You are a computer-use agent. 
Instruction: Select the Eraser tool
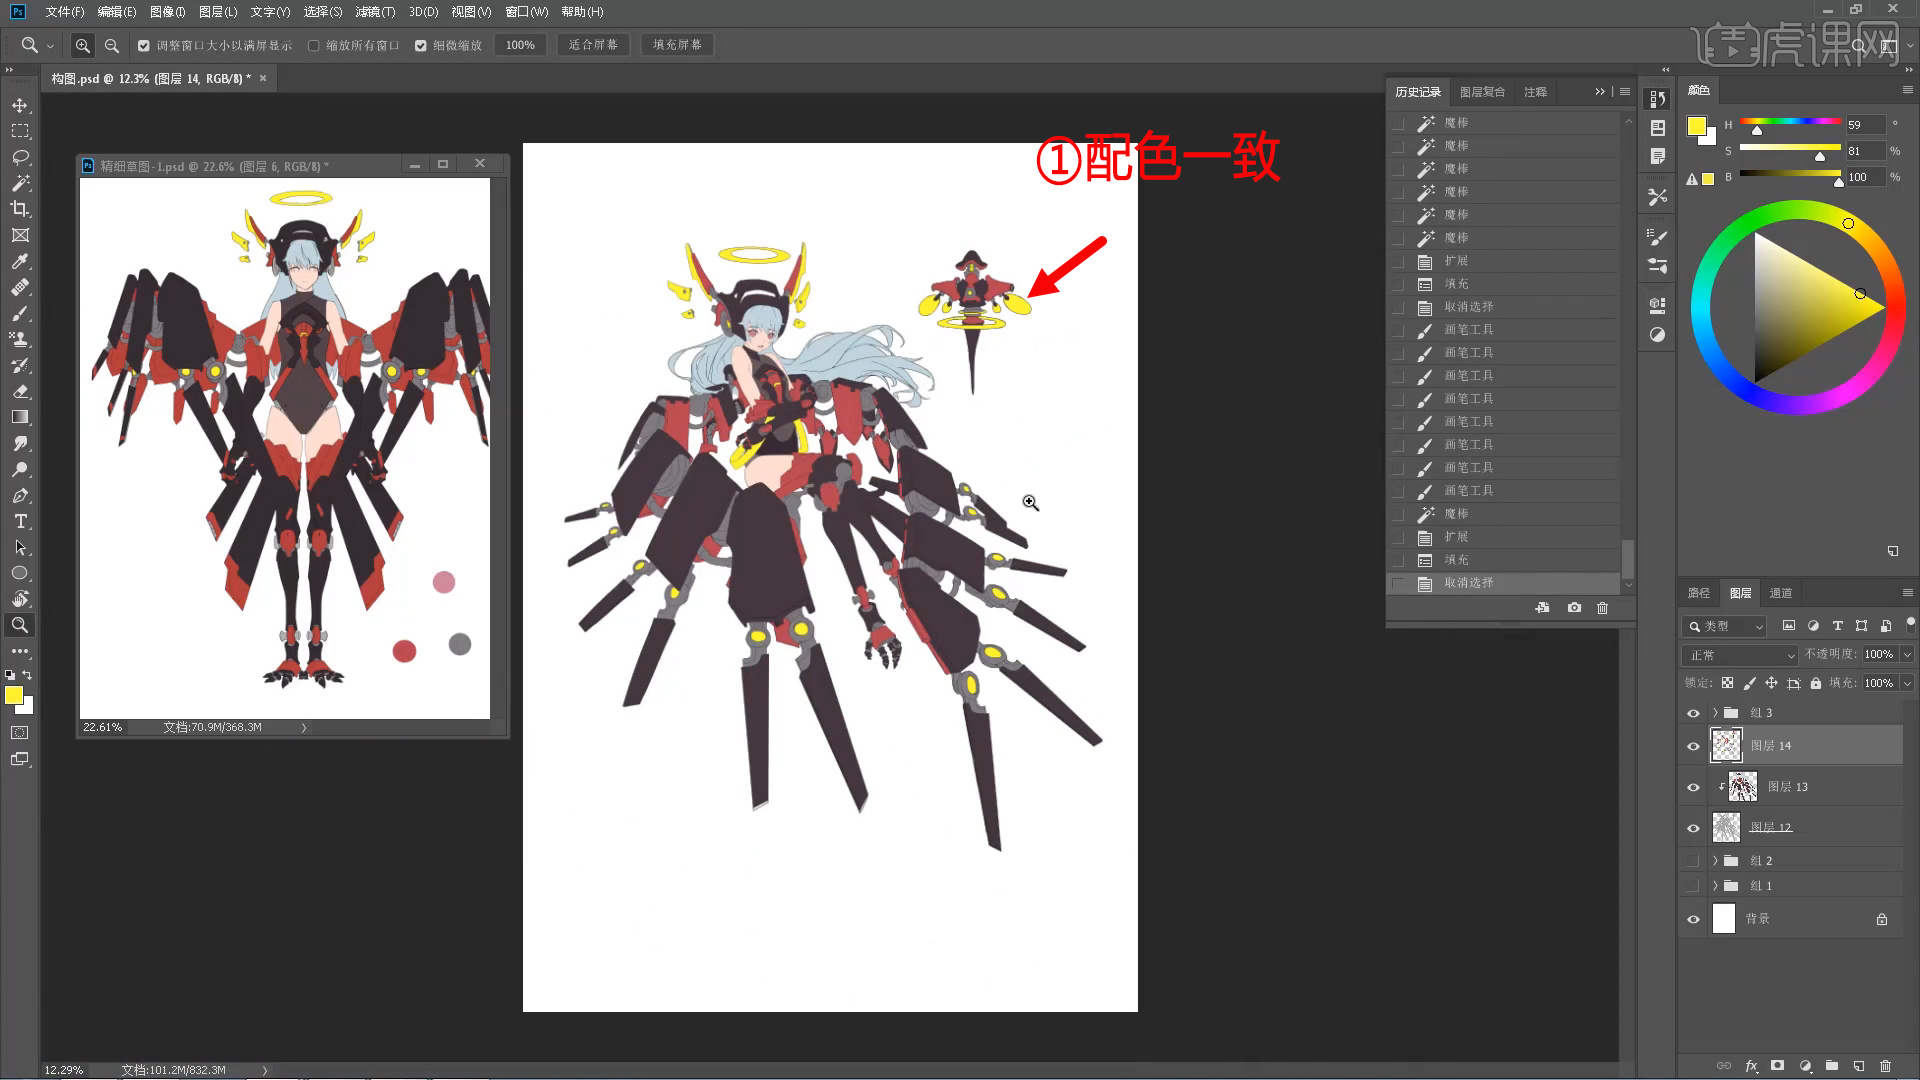pyautogui.click(x=20, y=391)
